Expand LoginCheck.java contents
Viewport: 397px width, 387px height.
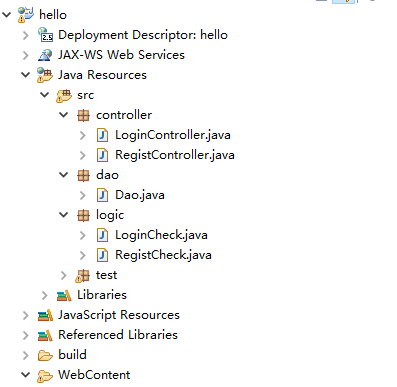(x=83, y=235)
